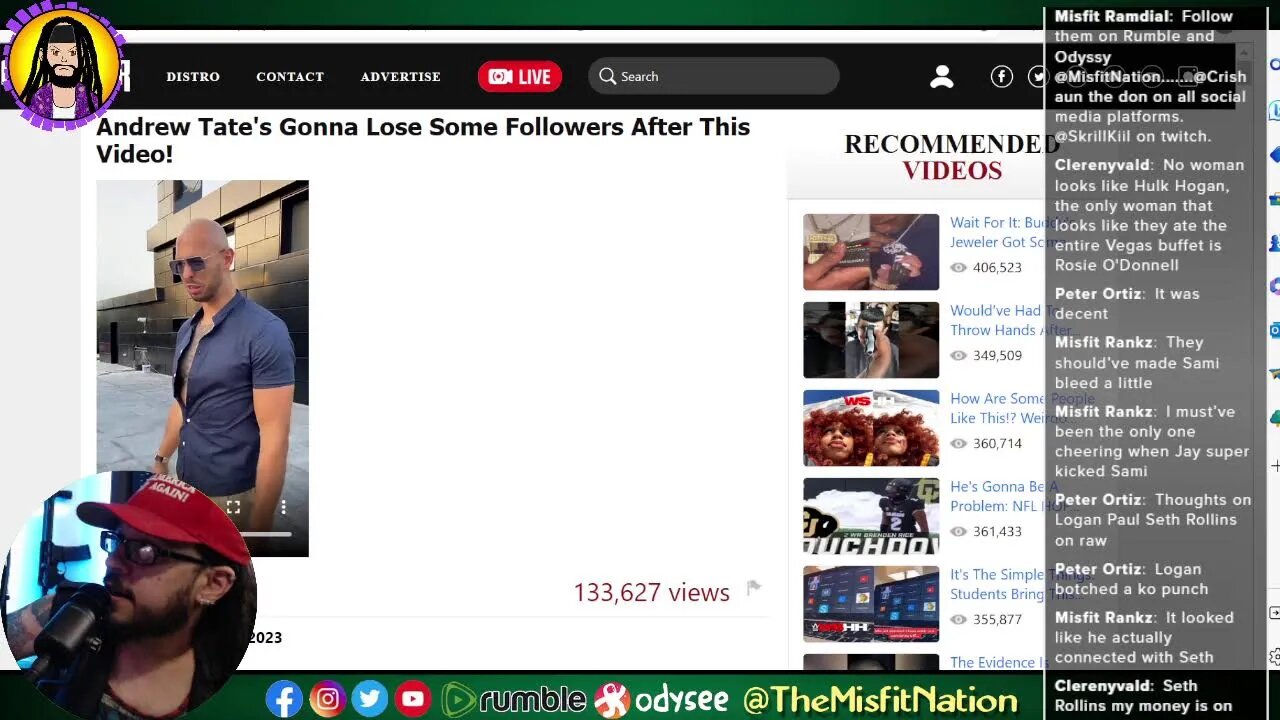
Task: Click the scrollbar up arrow in chat panel
Action: [x=1245, y=53]
